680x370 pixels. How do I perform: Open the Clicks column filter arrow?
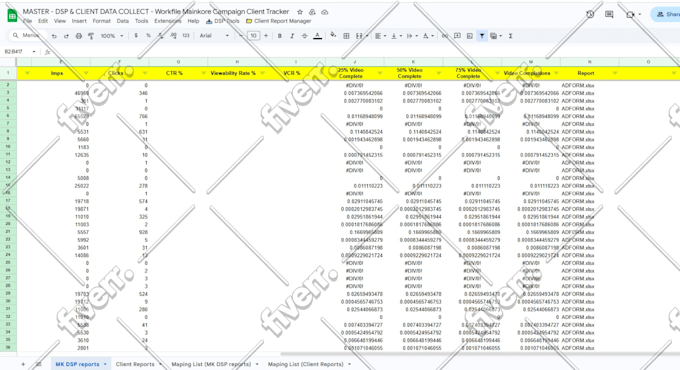coord(144,73)
